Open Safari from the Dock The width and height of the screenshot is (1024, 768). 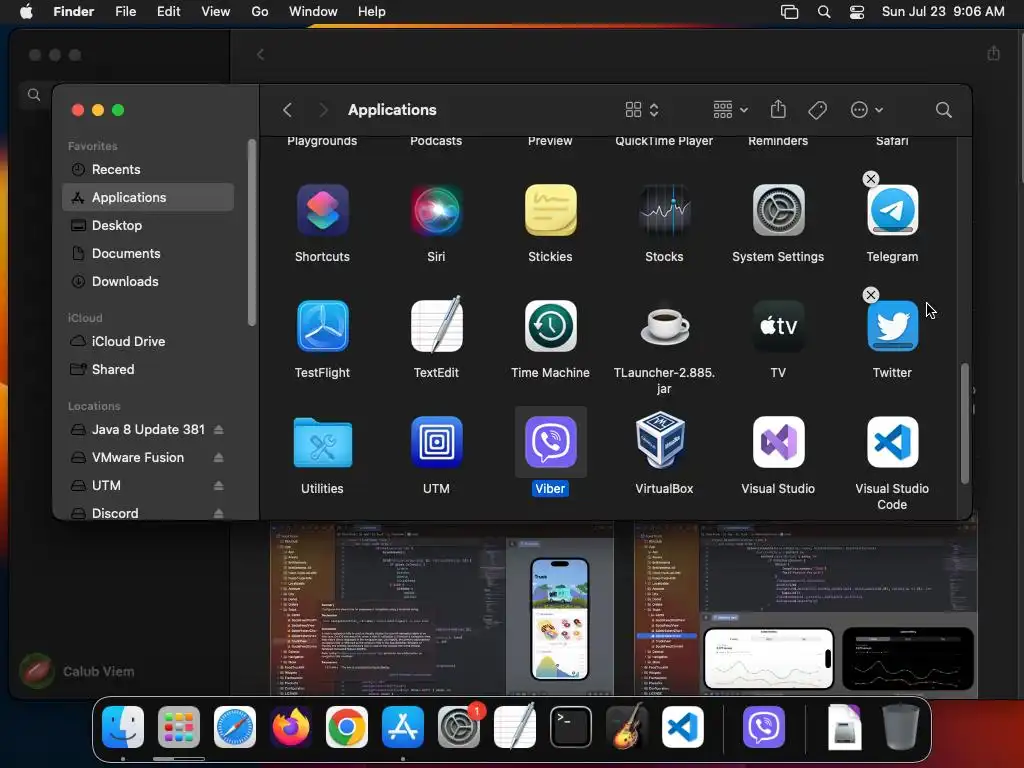click(x=235, y=726)
